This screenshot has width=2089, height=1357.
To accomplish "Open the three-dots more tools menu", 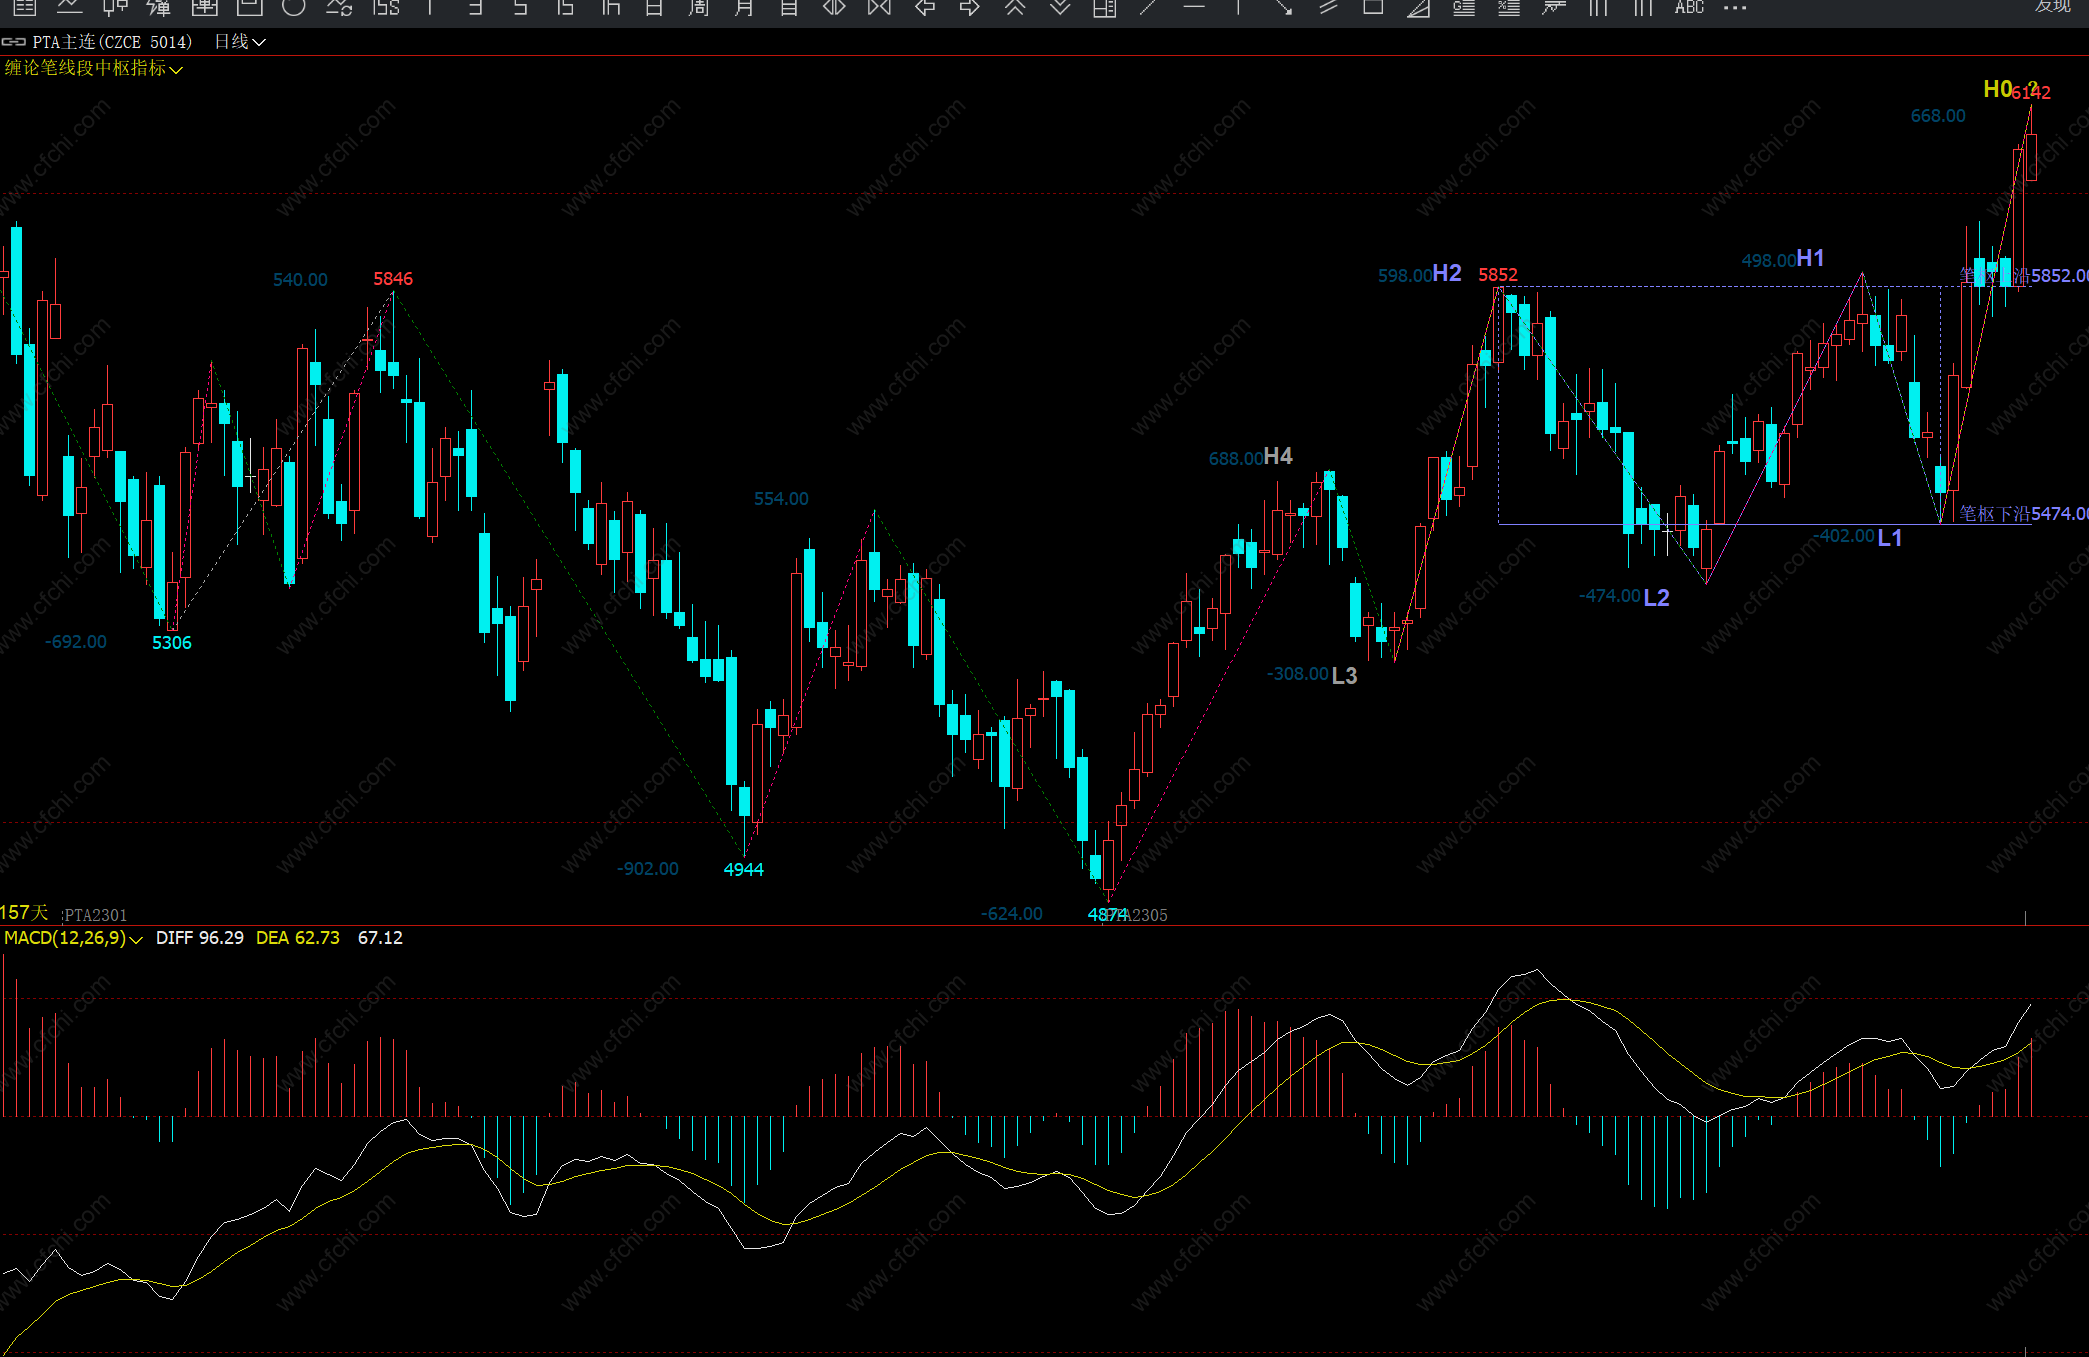I will pos(1735,8).
